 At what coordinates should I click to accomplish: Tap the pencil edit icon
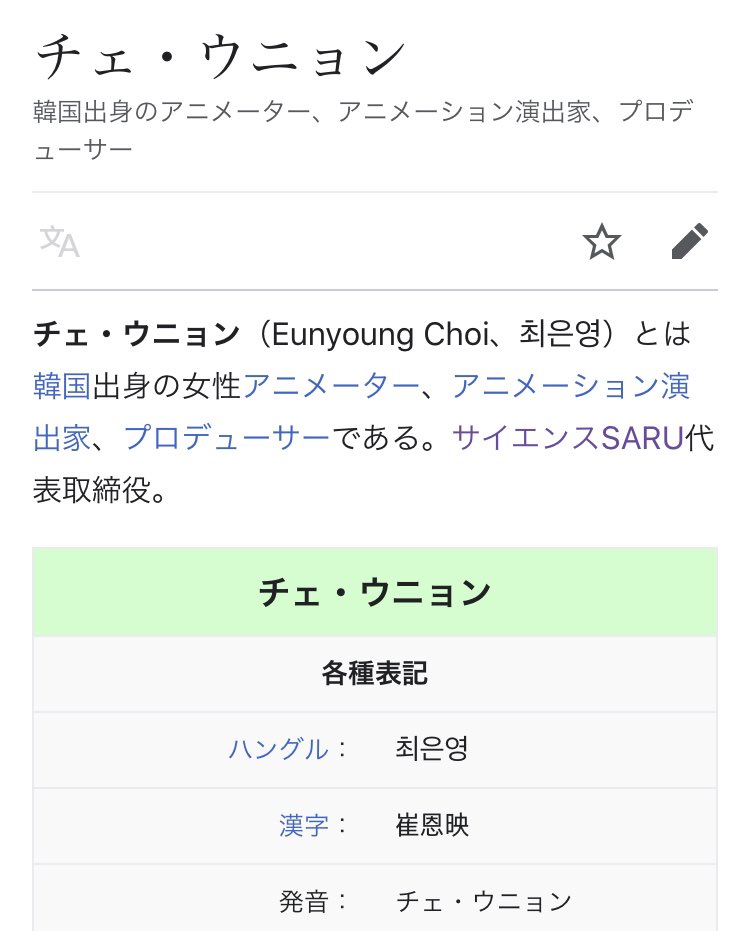[x=689, y=241]
